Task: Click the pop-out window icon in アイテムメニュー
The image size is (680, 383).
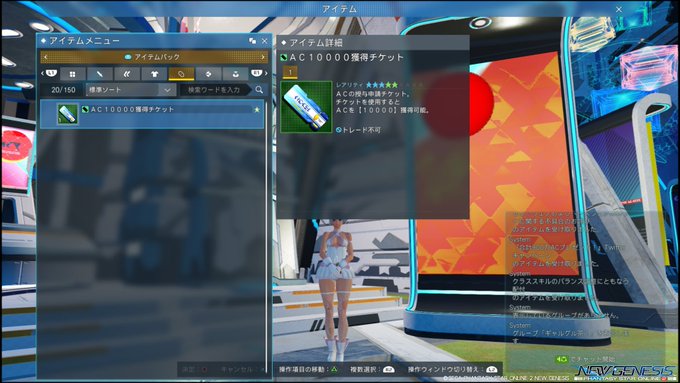Action: [252, 41]
